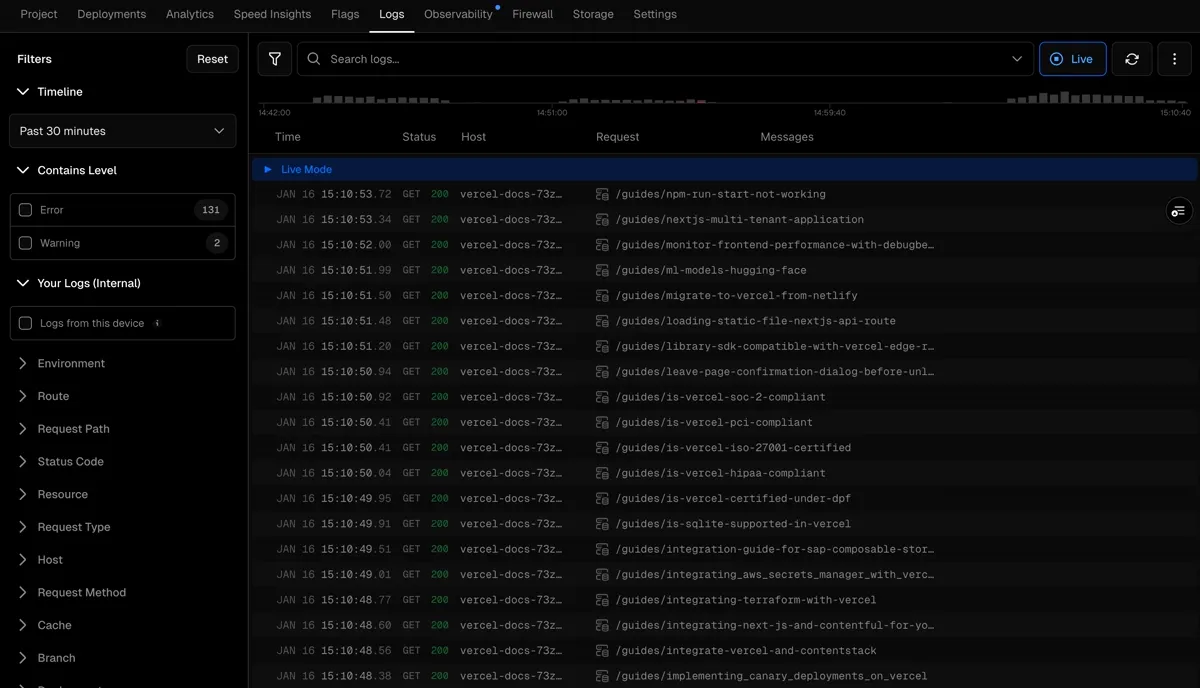Viewport: 1200px width, 688px height.
Task: Click request icon for implementing_canary_deployments row
Action: [x=602, y=676]
